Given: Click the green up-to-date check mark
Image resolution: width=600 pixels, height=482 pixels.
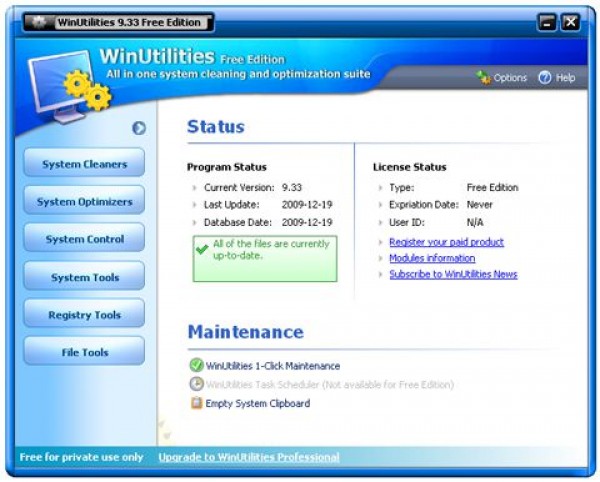Looking at the screenshot, I should click(202, 249).
